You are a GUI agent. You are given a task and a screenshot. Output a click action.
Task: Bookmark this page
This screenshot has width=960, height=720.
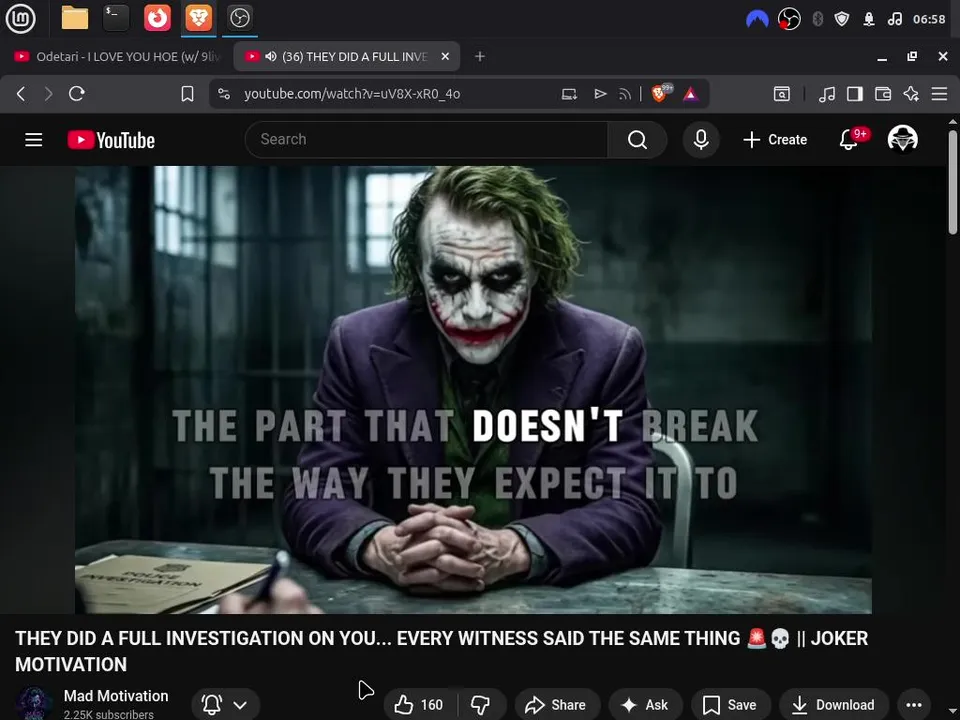[x=187, y=94]
